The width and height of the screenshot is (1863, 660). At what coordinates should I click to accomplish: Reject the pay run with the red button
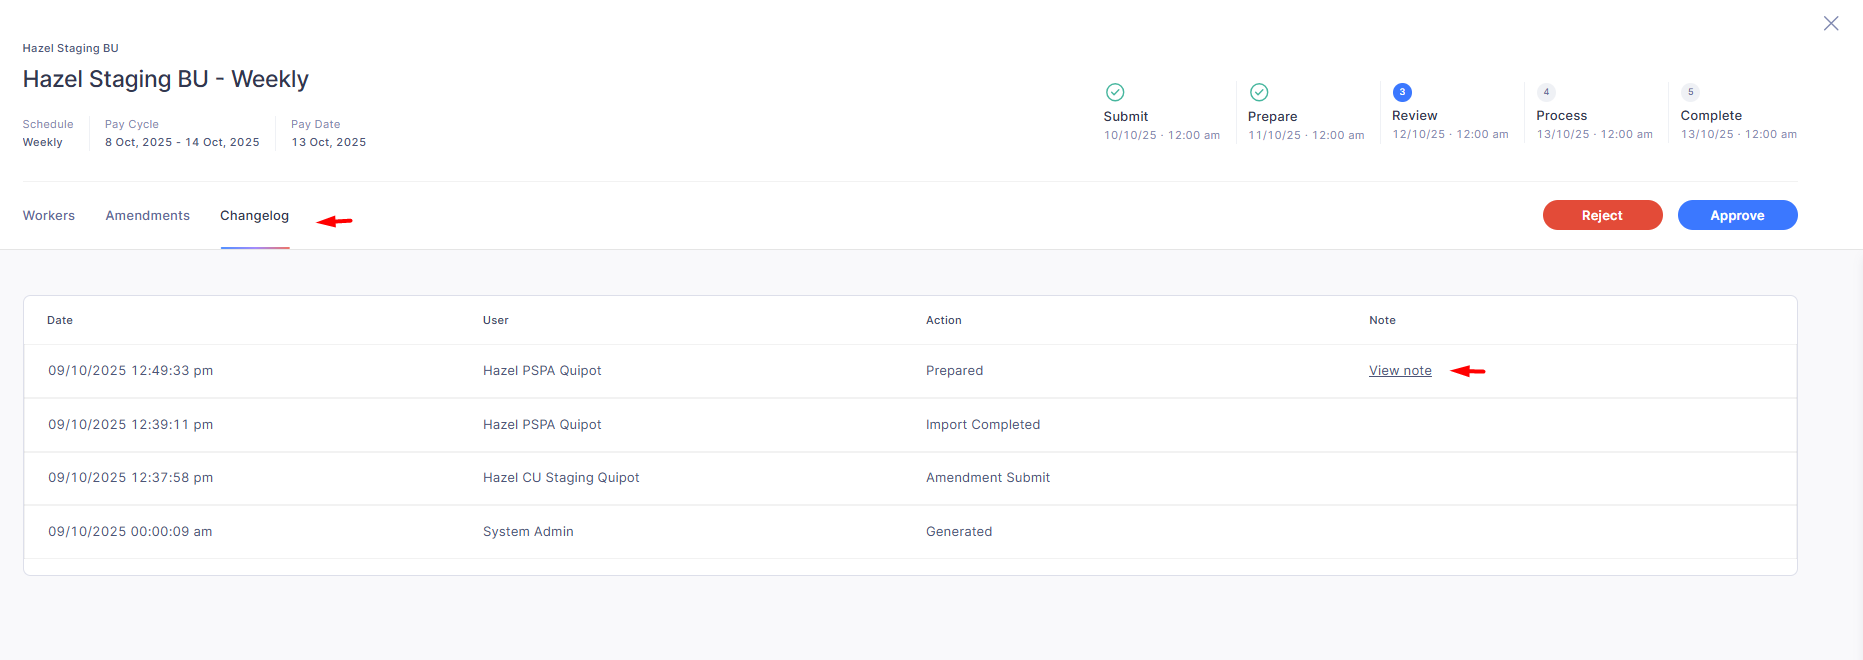[1602, 215]
